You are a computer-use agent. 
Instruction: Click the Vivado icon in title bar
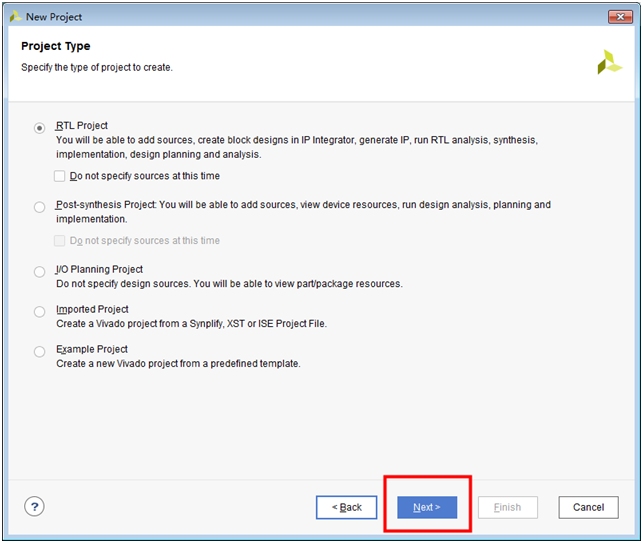pyautogui.click(x=15, y=17)
